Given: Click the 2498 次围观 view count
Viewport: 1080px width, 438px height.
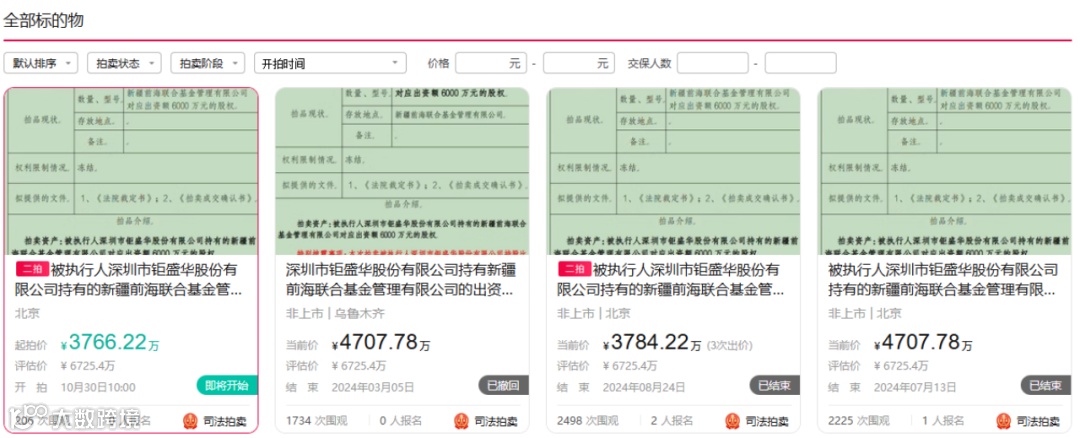Looking at the screenshot, I should click(587, 421).
